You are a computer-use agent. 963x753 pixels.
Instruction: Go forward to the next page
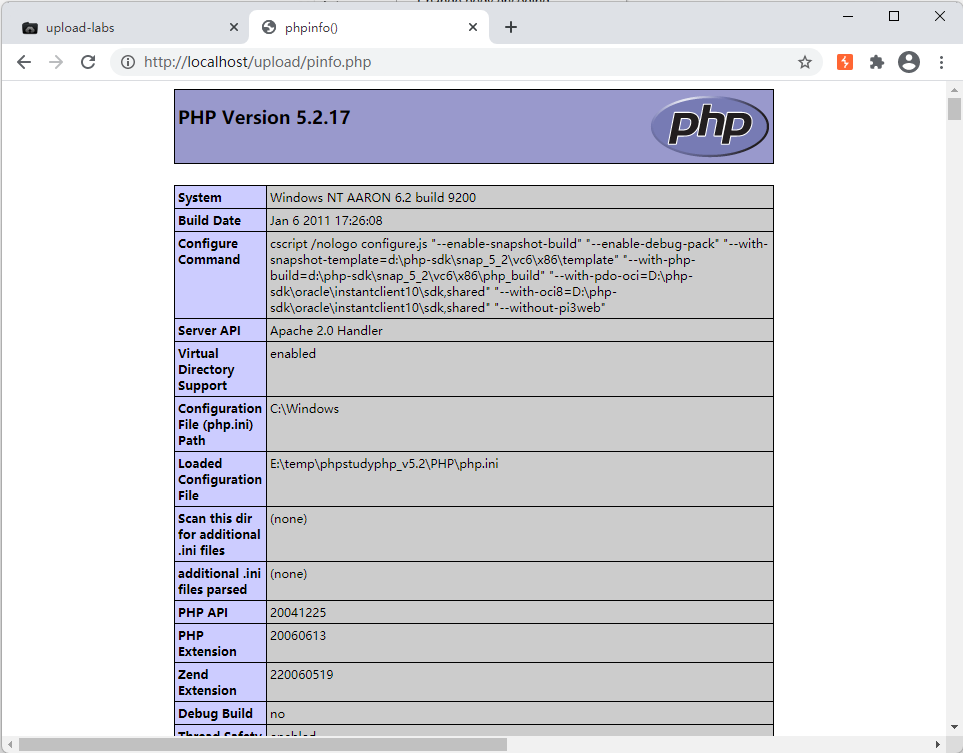(56, 62)
